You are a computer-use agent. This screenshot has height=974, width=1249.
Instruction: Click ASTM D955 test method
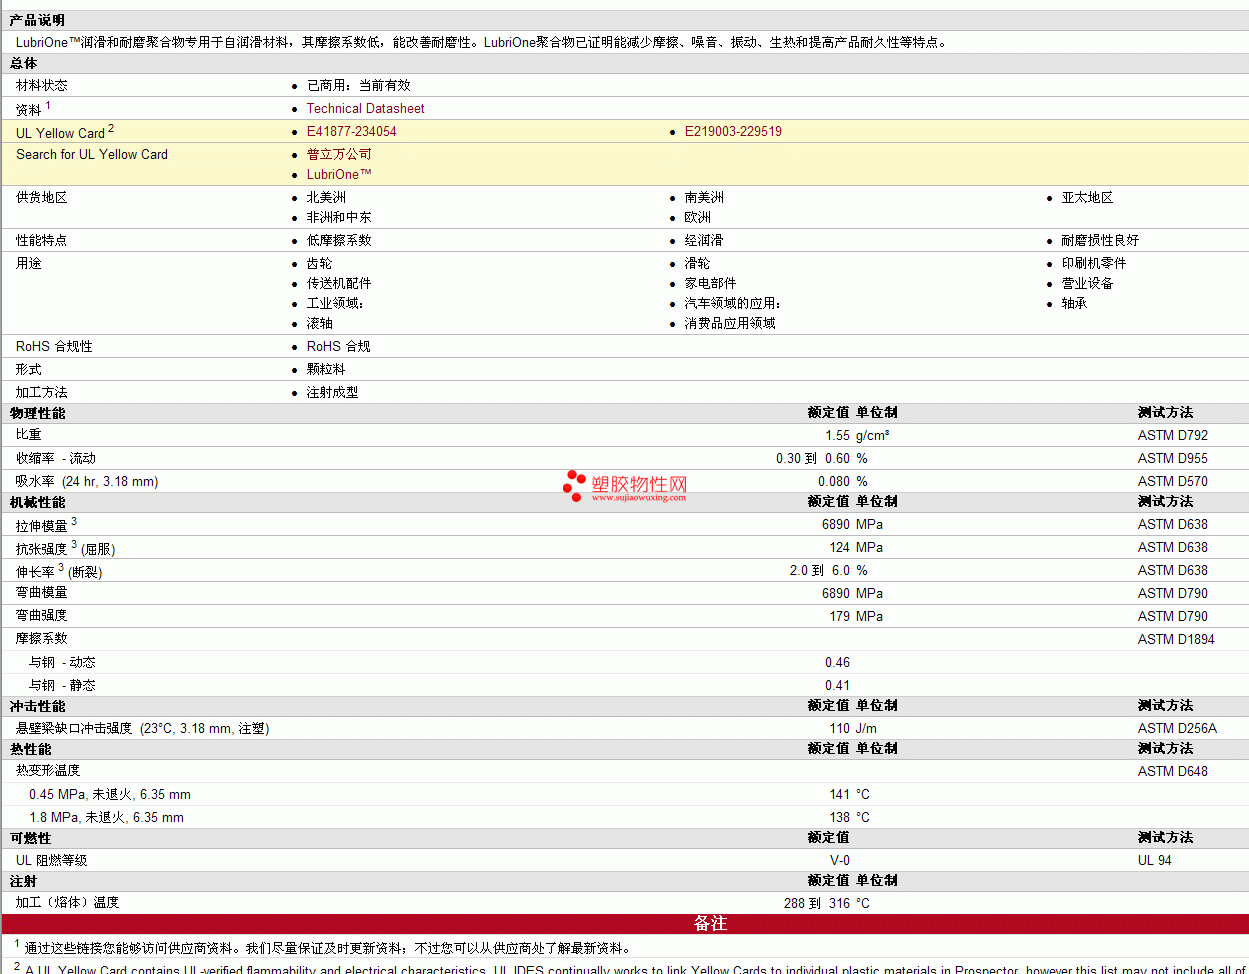(x=1173, y=458)
